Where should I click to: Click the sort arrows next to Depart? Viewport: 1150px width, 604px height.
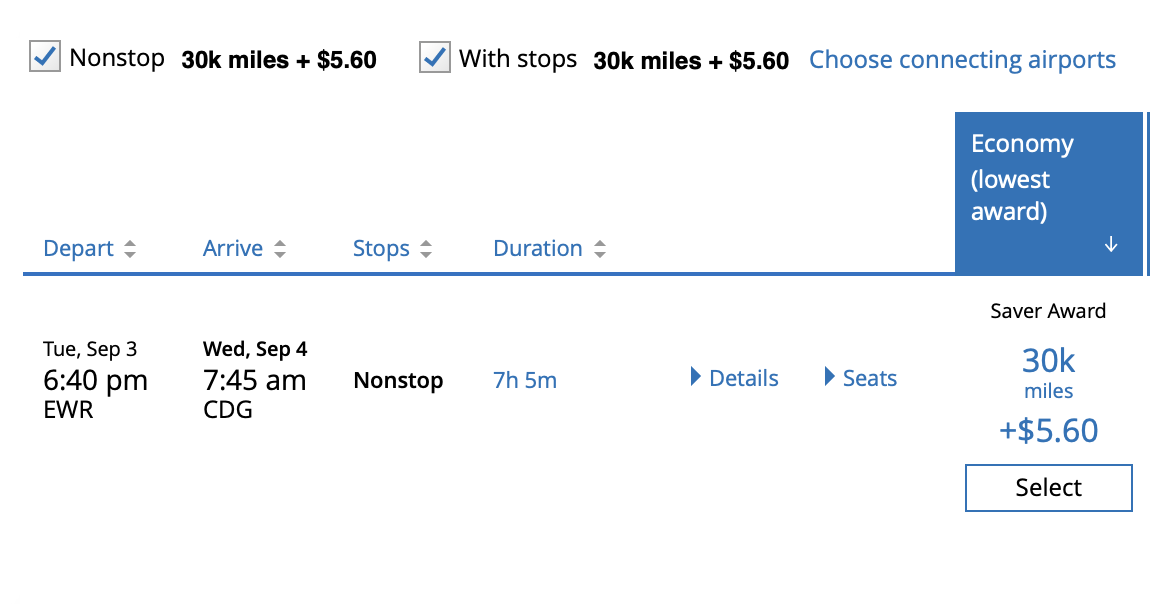tap(130, 250)
